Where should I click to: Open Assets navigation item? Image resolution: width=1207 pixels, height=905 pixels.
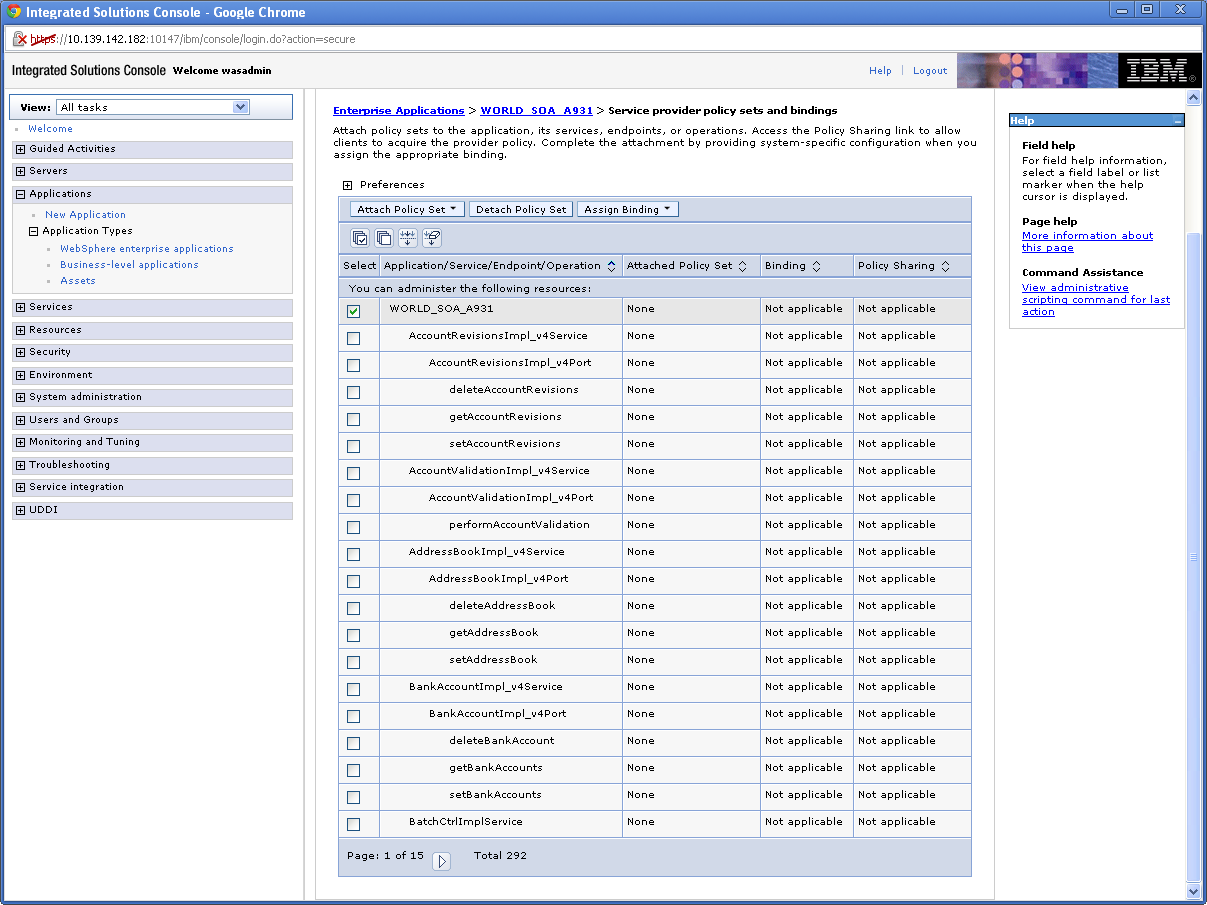78,281
